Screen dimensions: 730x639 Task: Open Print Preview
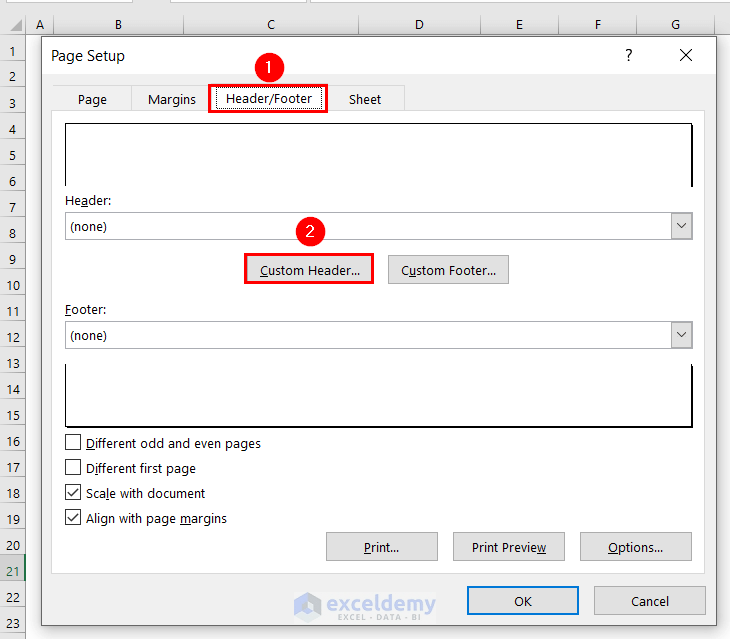pos(509,547)
